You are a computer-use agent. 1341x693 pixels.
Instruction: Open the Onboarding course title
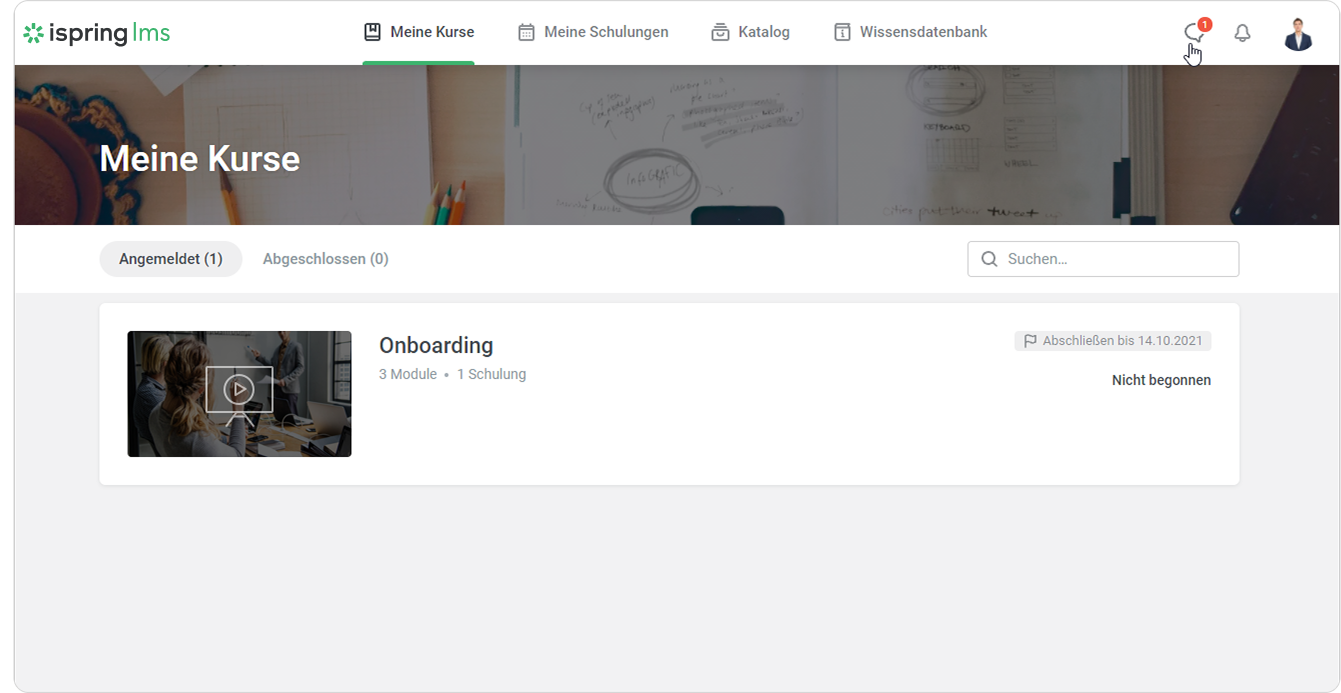pos(436,345)
